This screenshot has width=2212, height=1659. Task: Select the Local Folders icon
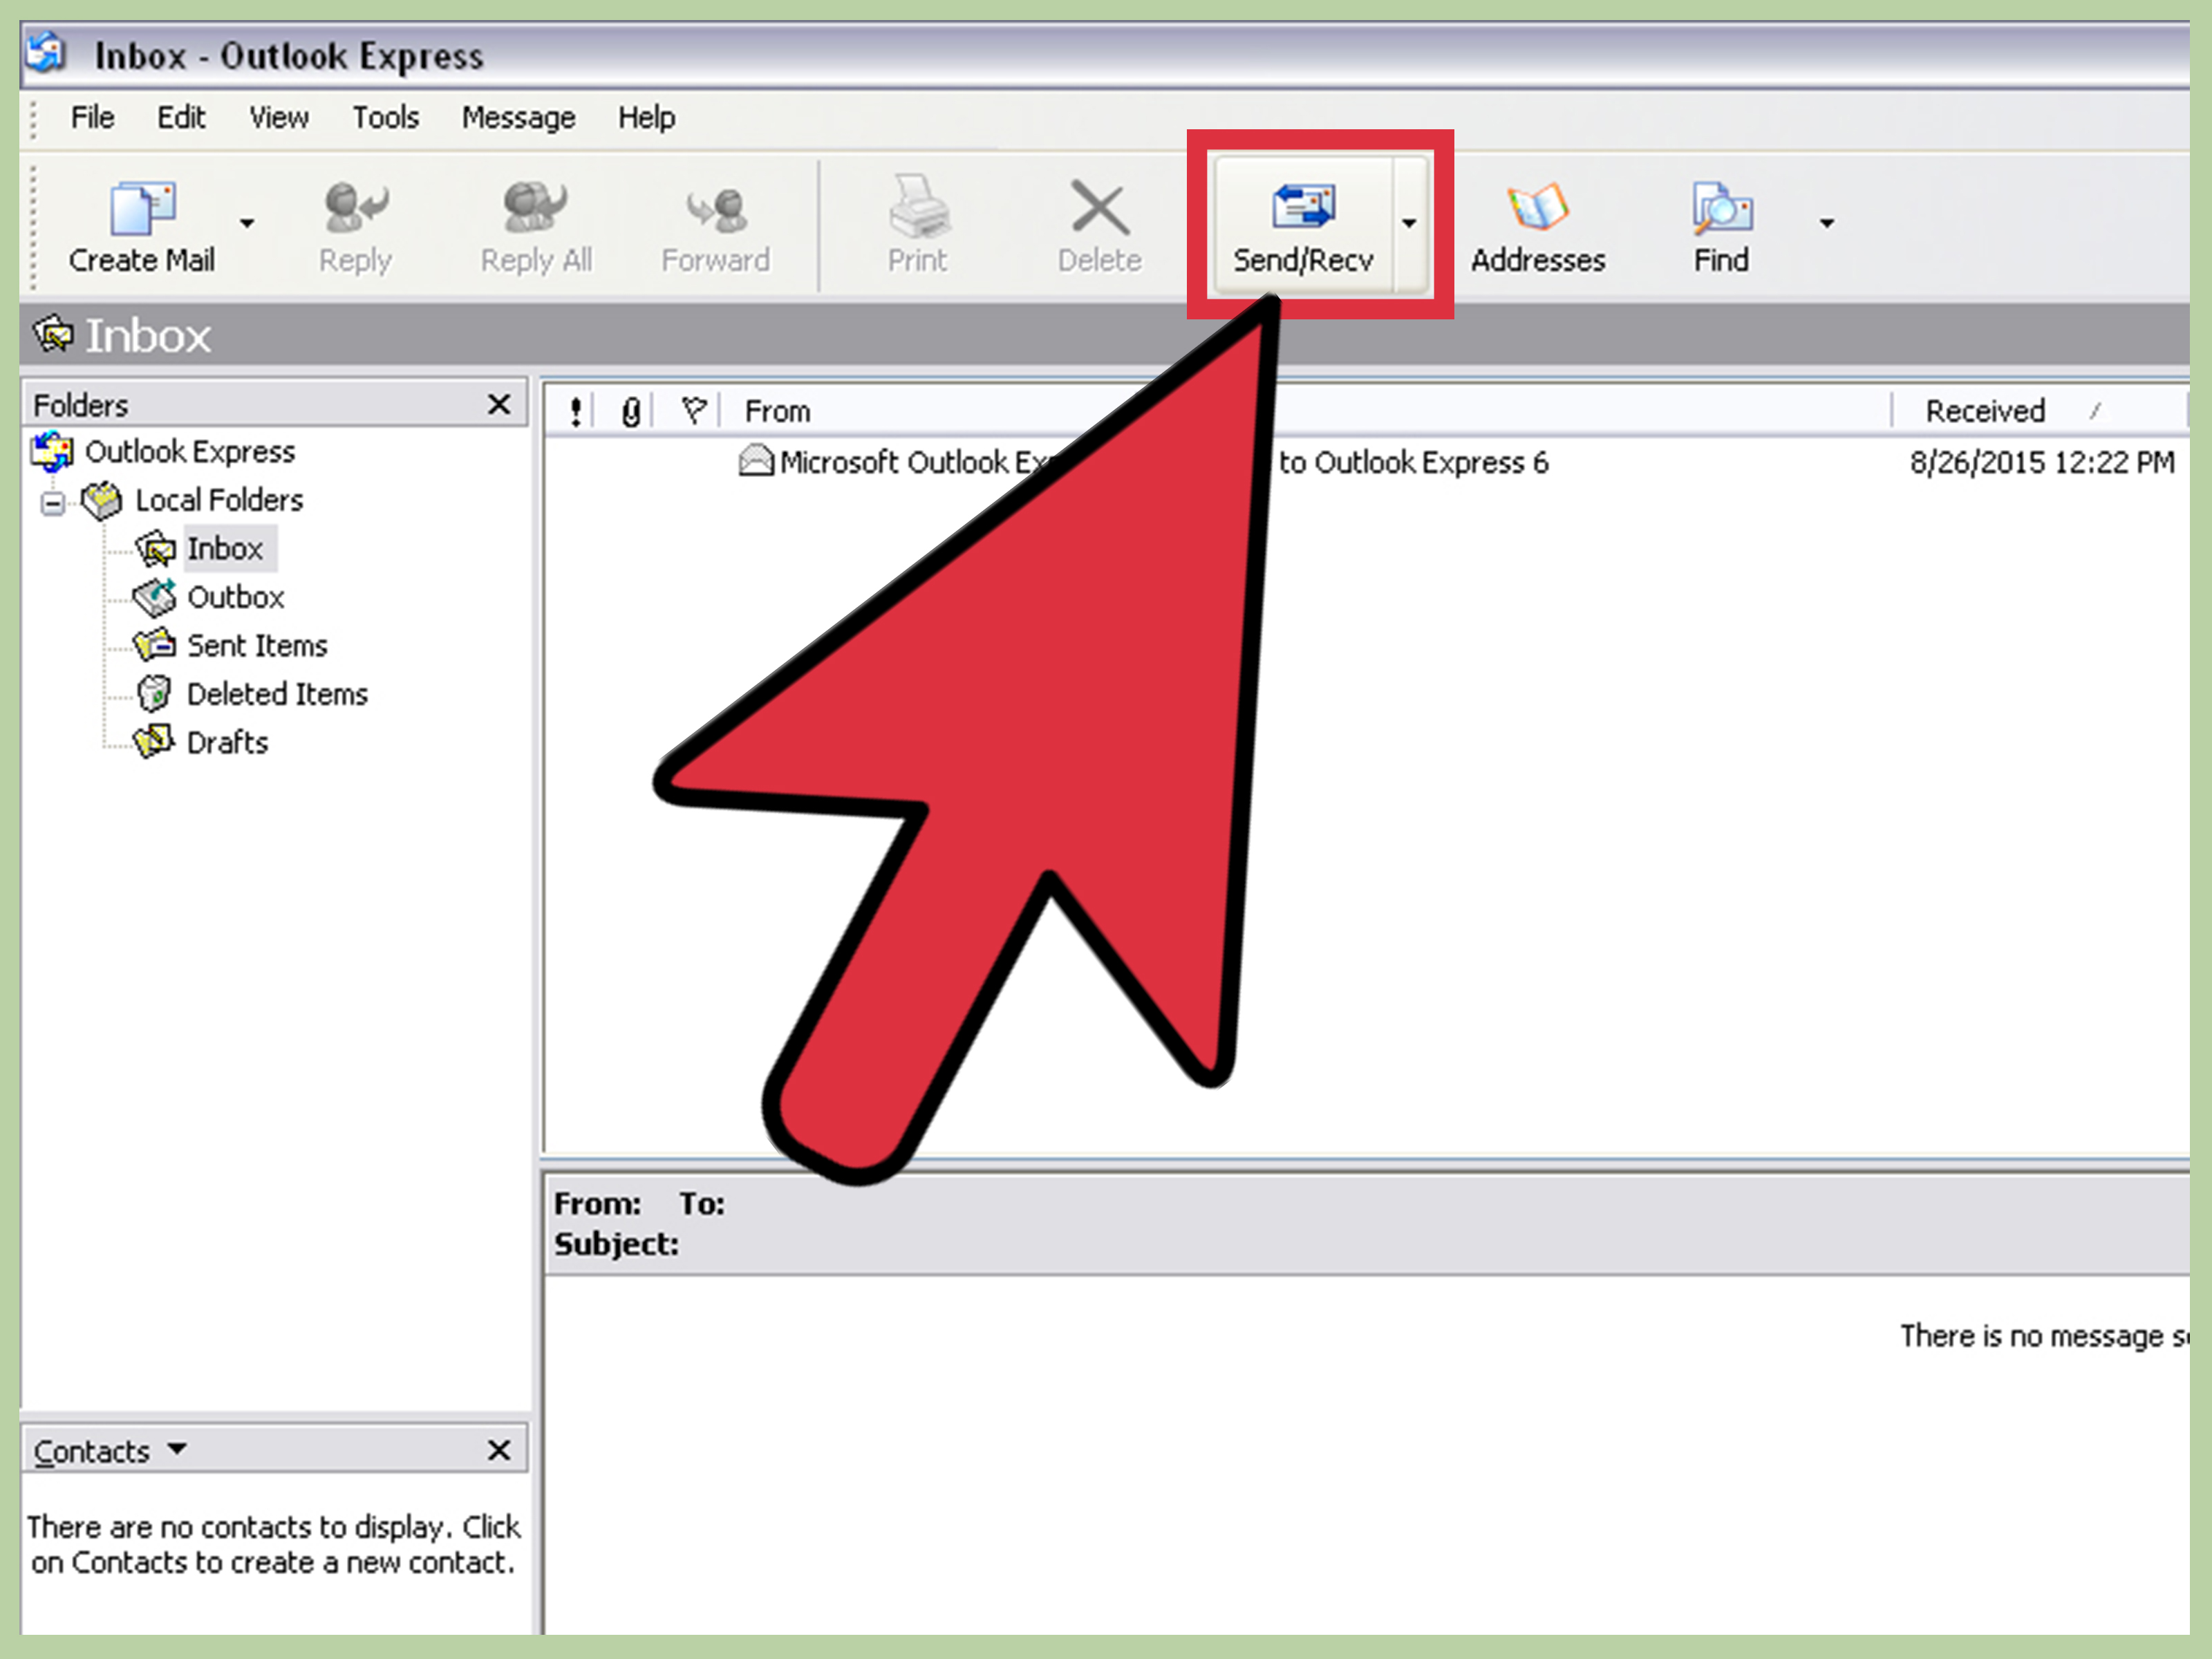click(101, 500)
